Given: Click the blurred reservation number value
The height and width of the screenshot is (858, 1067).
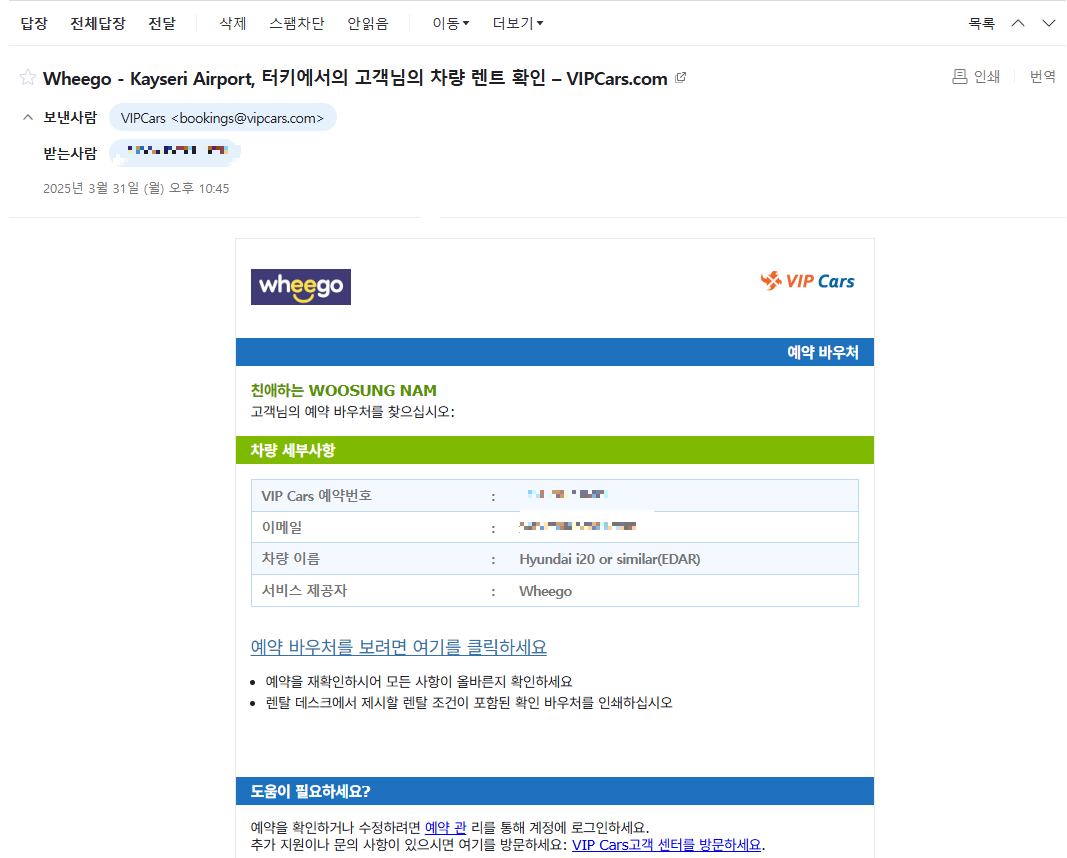Looking at the screenshot, I should click(568, 494).
